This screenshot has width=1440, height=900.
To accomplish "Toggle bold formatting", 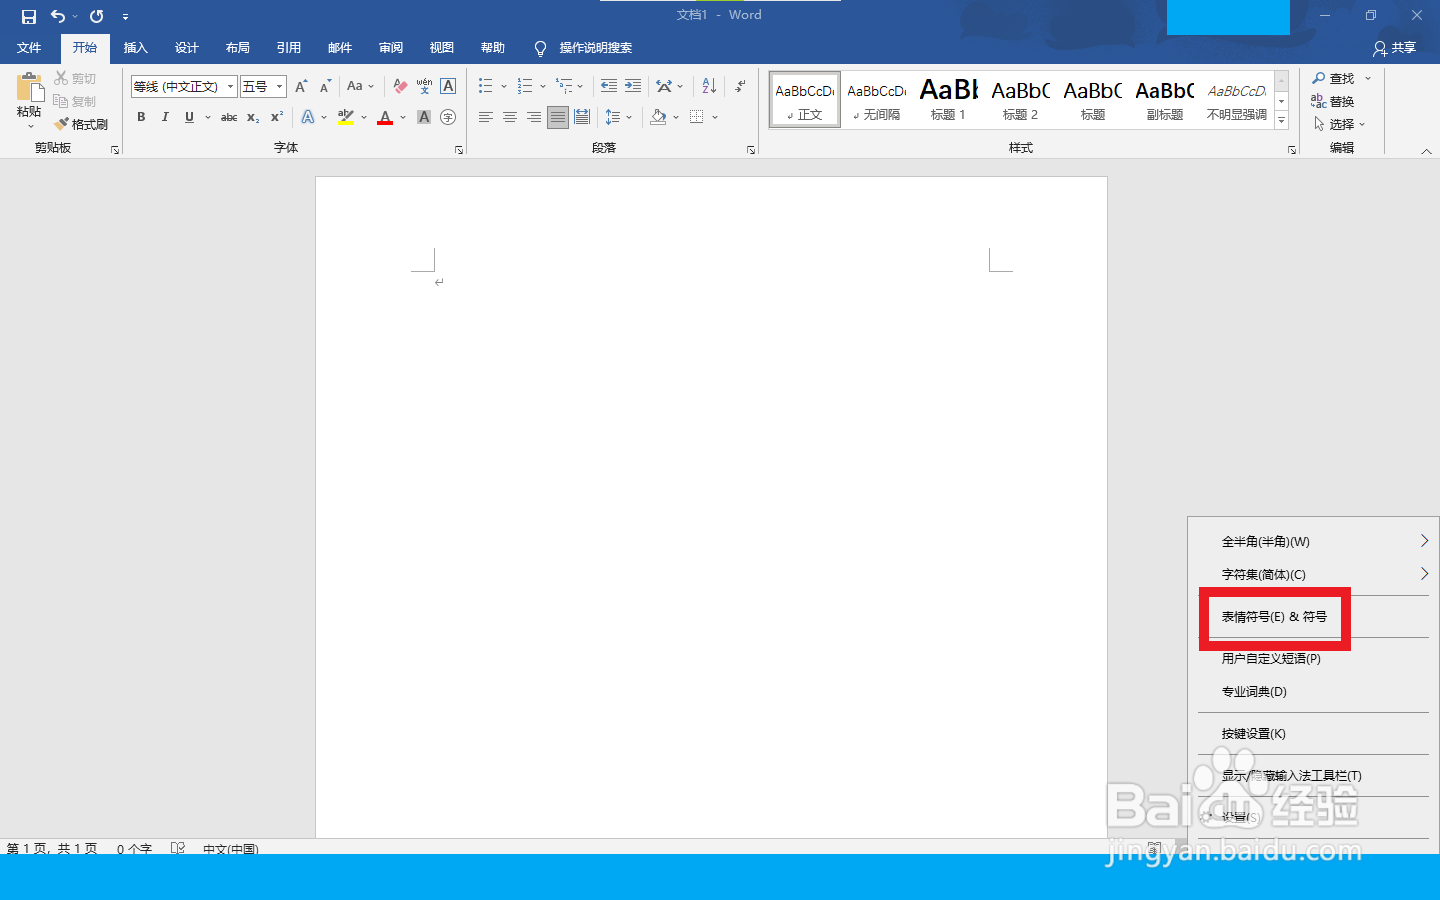I will (141, 117).
